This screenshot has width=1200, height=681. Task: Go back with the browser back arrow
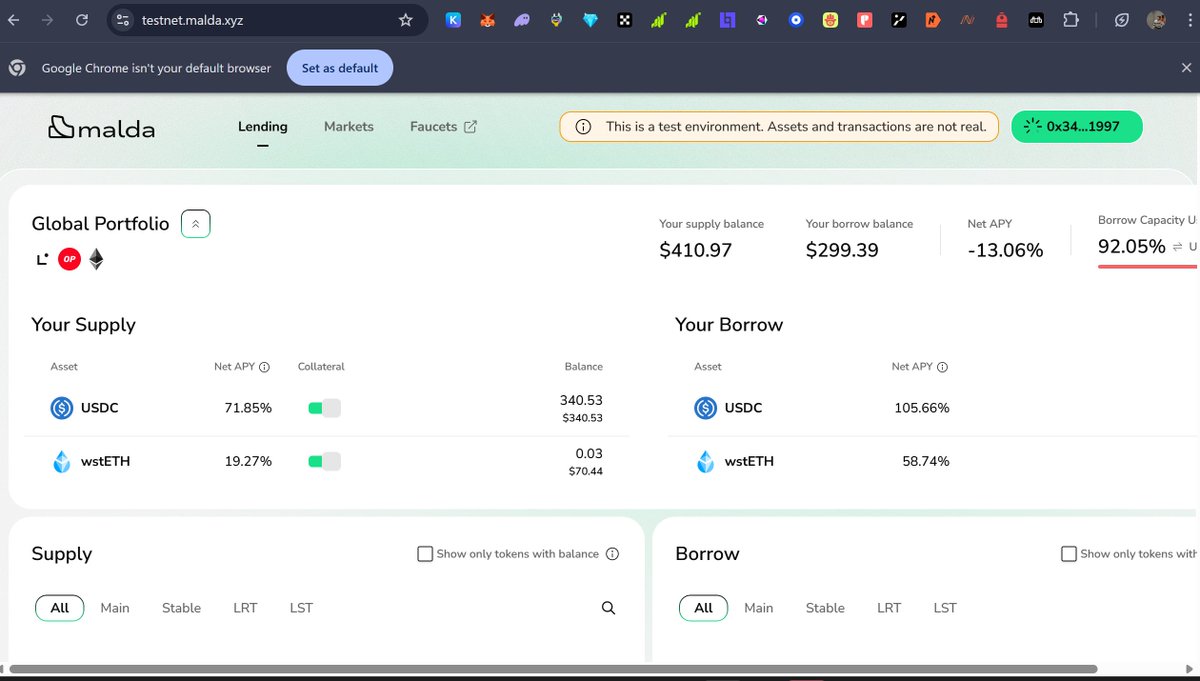point(13,20)
